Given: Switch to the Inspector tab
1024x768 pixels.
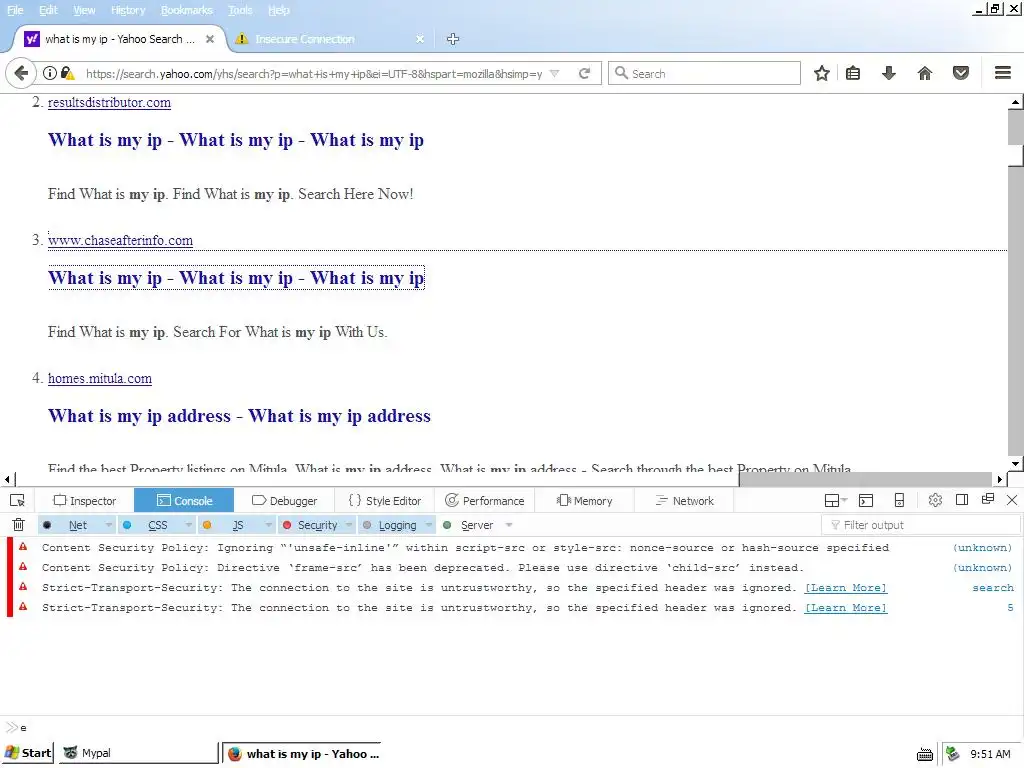Looking at the screenshot, I should [85, 501].
